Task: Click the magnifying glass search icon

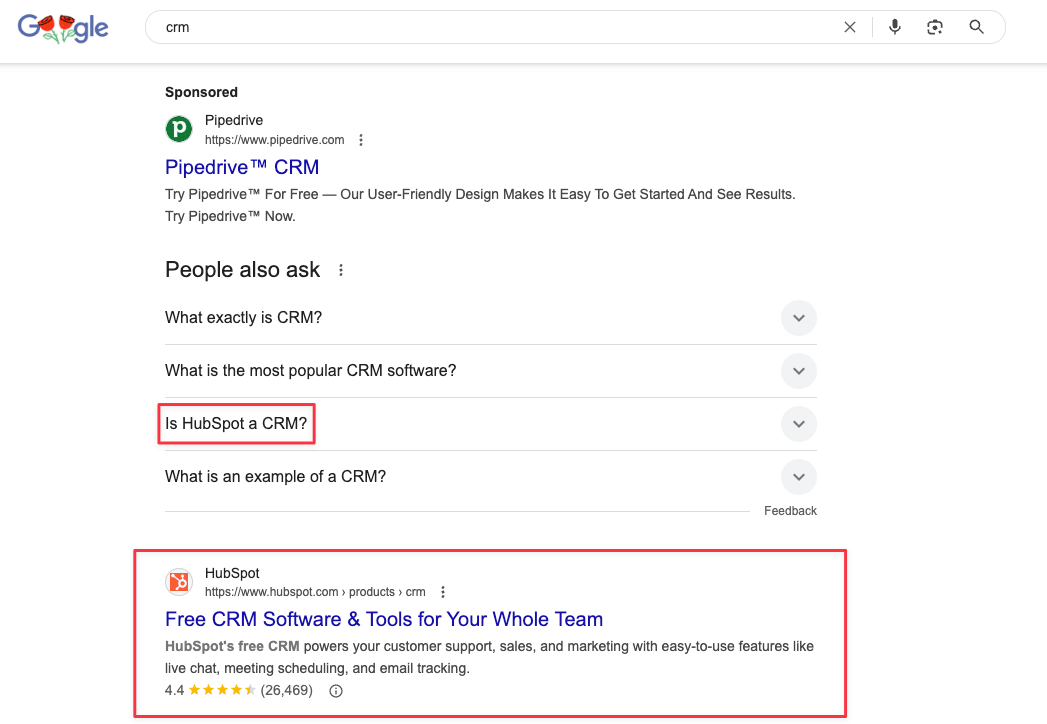Action: (976, 27)
